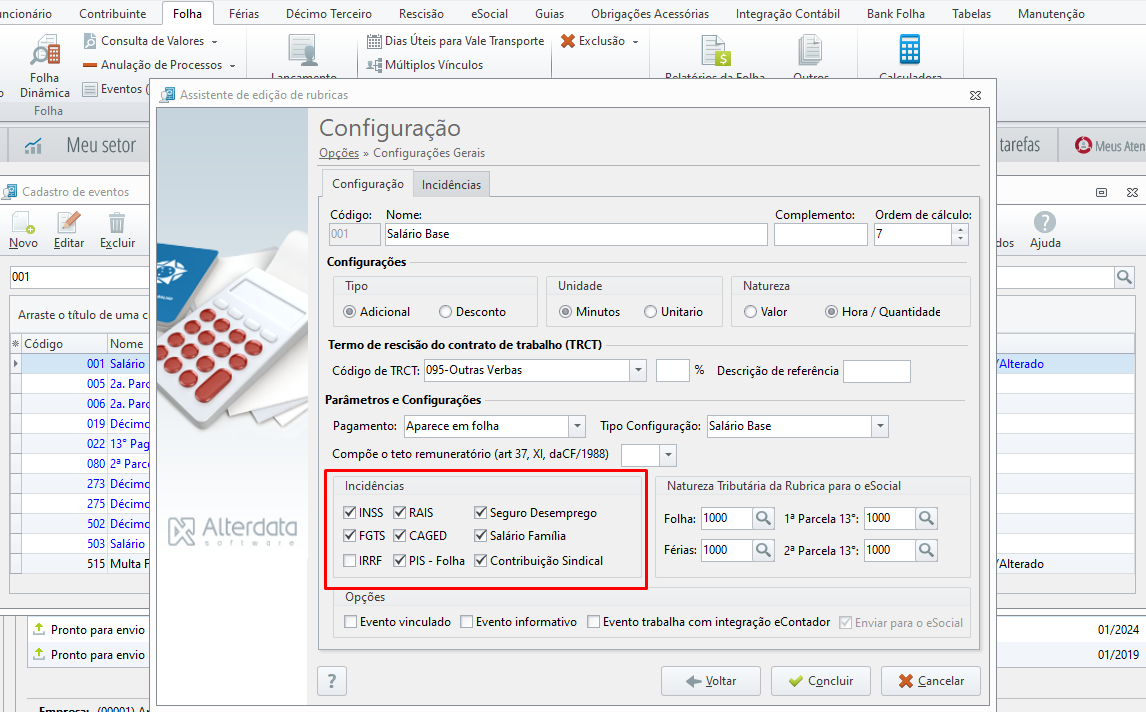Open the Ajuda help icon
The height and width of the screenshot is (712, 1146).
1044,222
